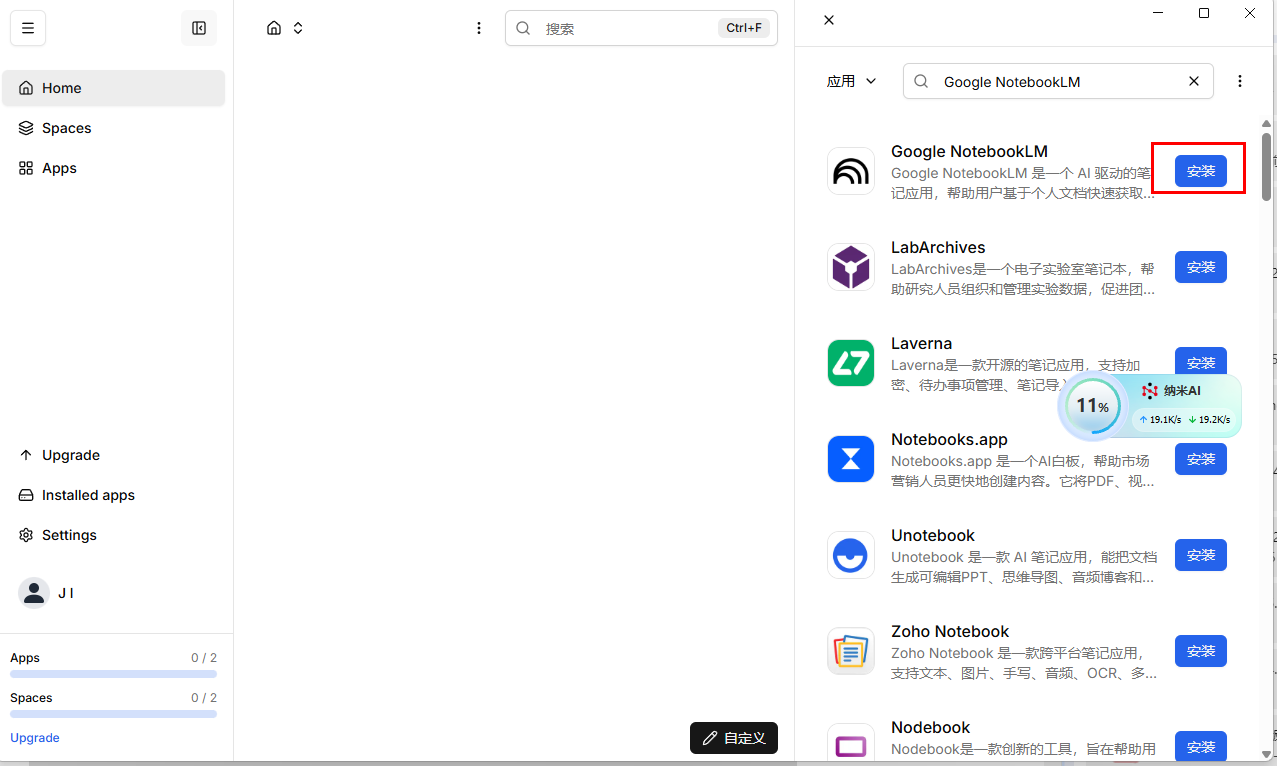Install Unotebook
This screenshot has width=1277, height=766.
[1201, 555]
